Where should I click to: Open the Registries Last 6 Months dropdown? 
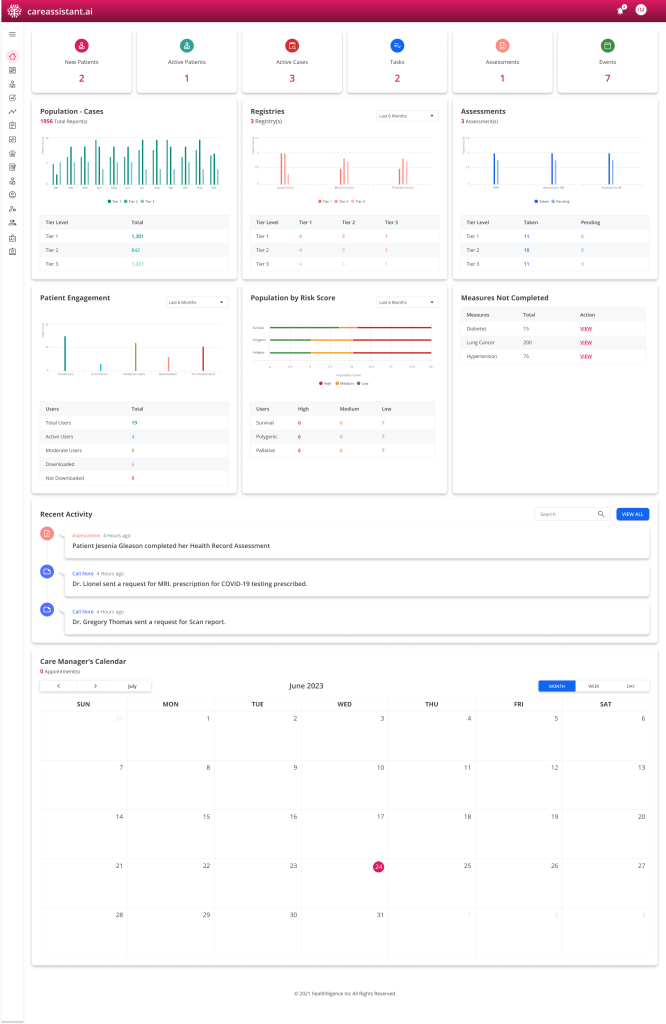point(407,116)
